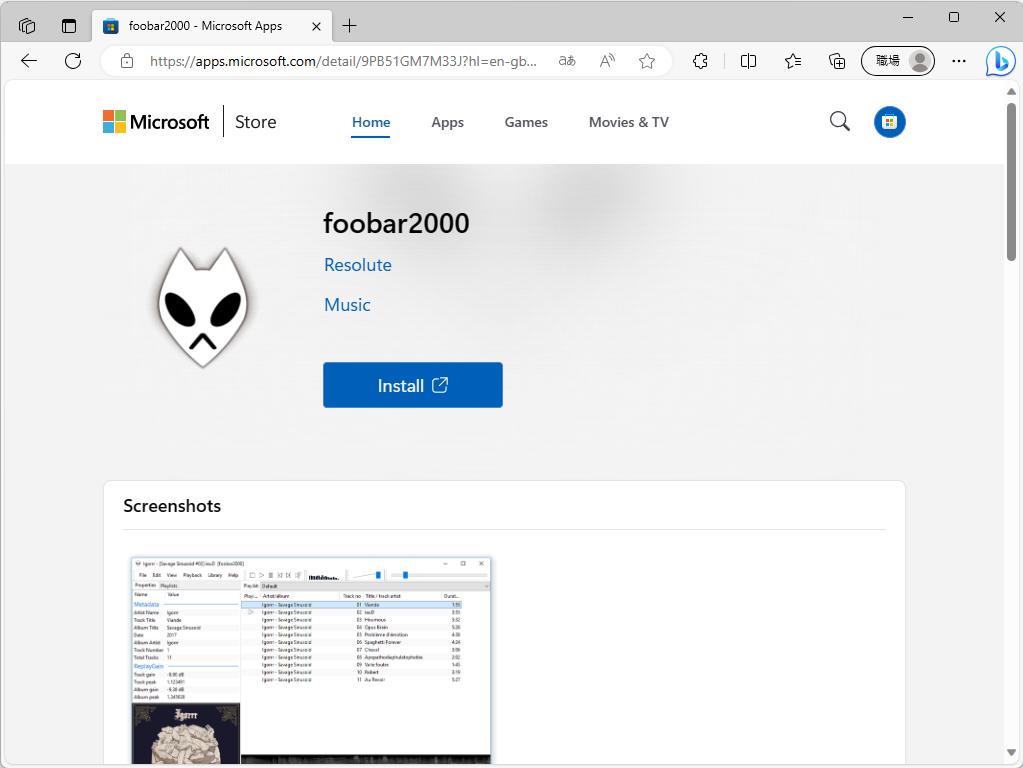Screen dimensions: 1023x768
Task: Go back to the previous page
Action: (28, 61)
